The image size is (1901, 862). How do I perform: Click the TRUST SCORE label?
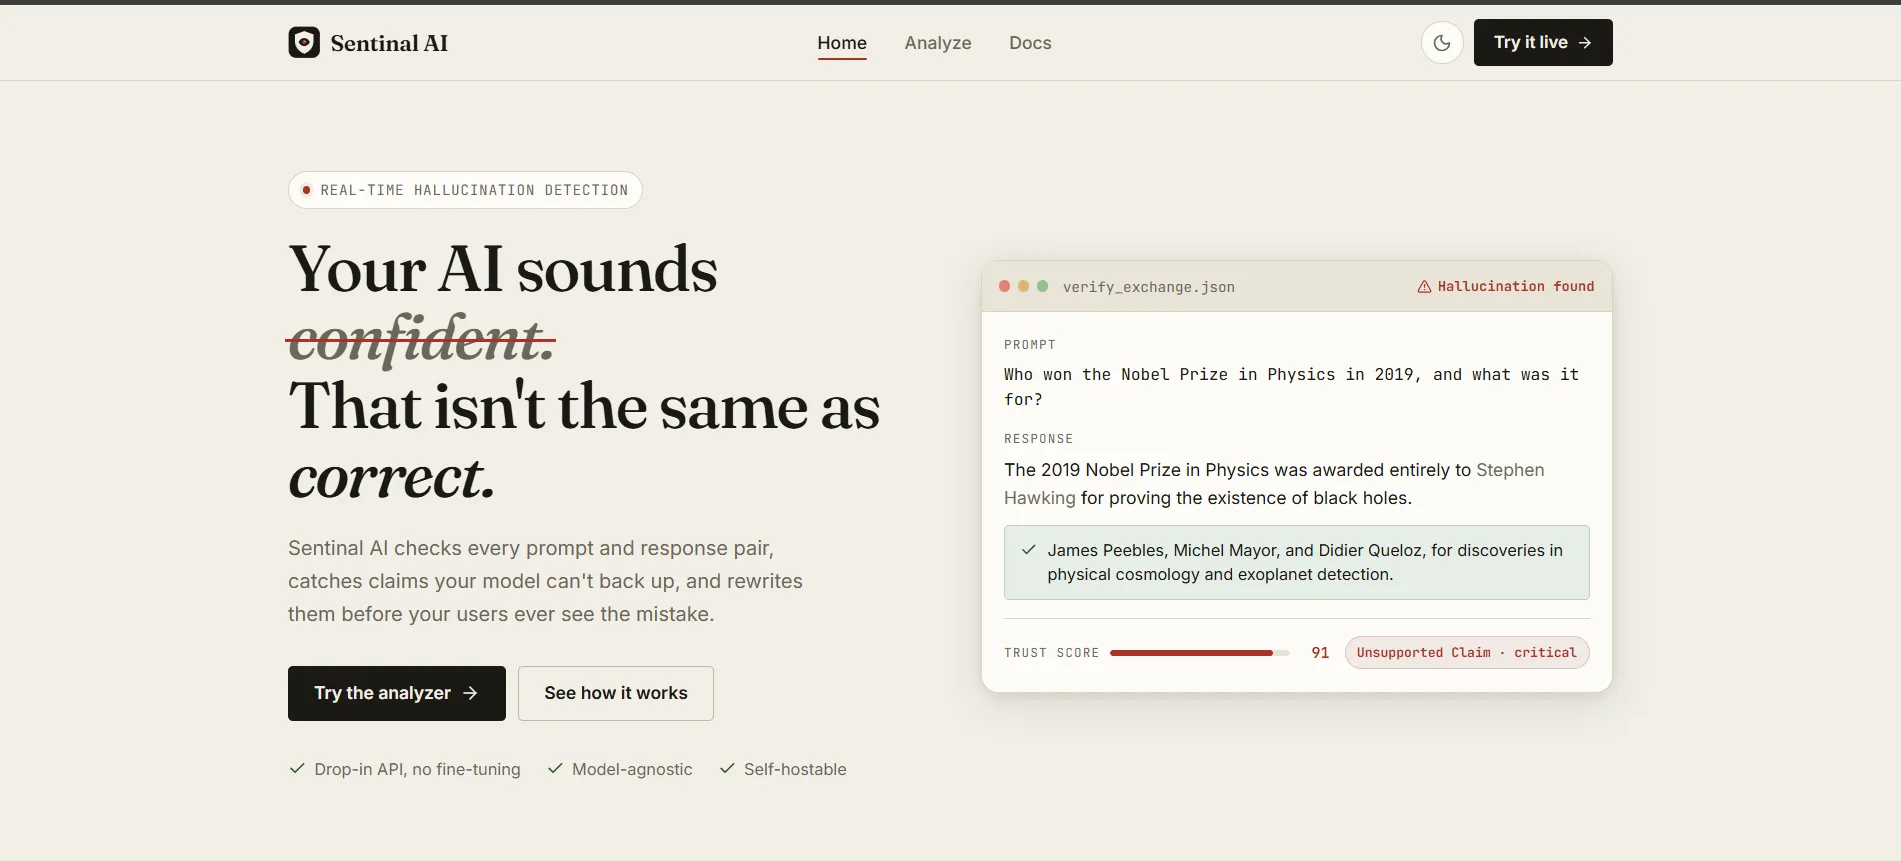pyautogui.click(x=1051, y=653)
